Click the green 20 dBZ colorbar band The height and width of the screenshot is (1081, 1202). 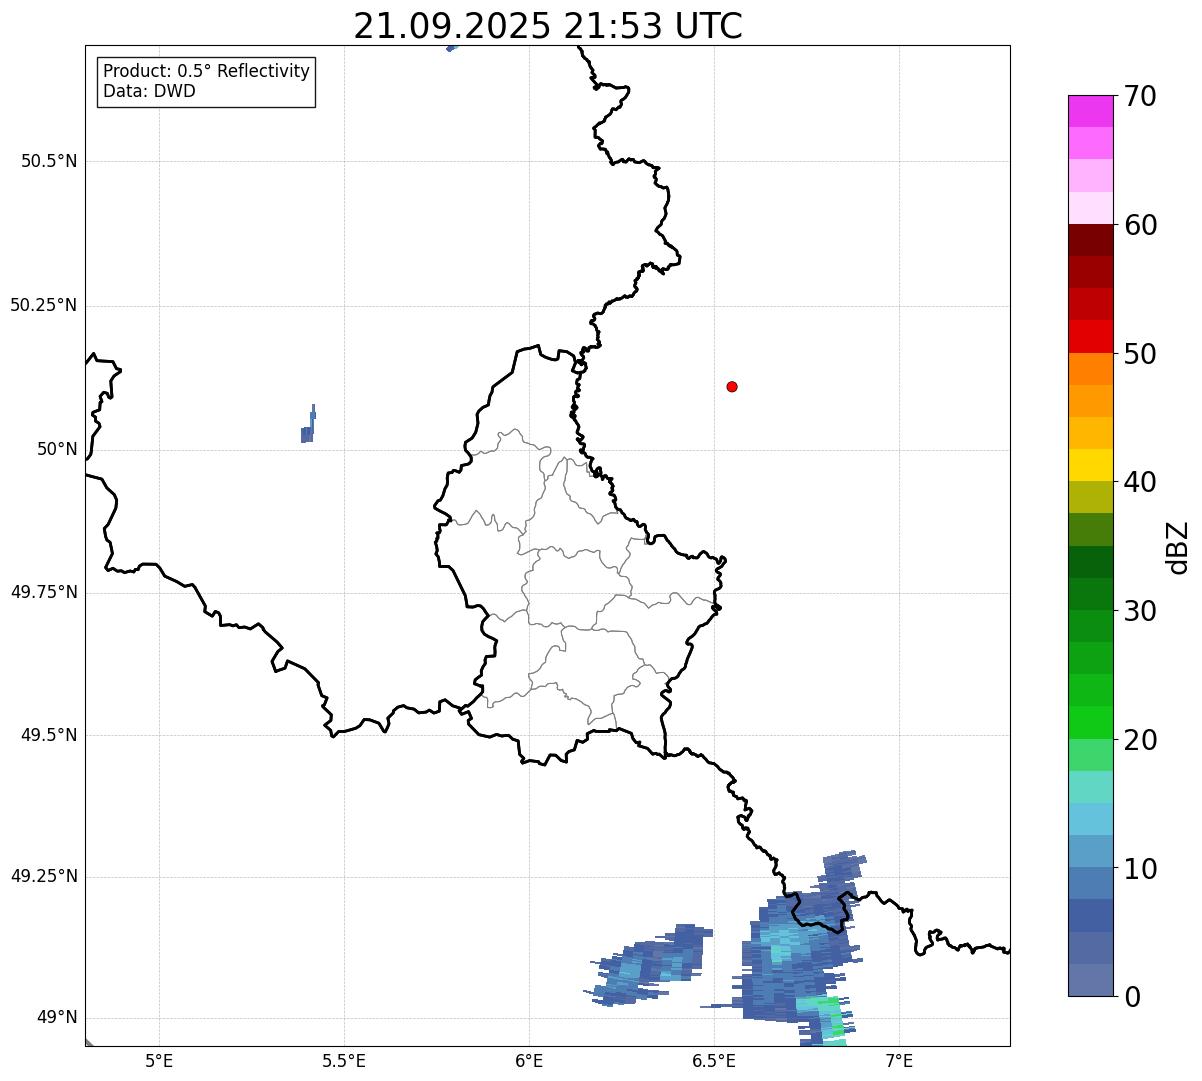click(x=1090, y=722)
